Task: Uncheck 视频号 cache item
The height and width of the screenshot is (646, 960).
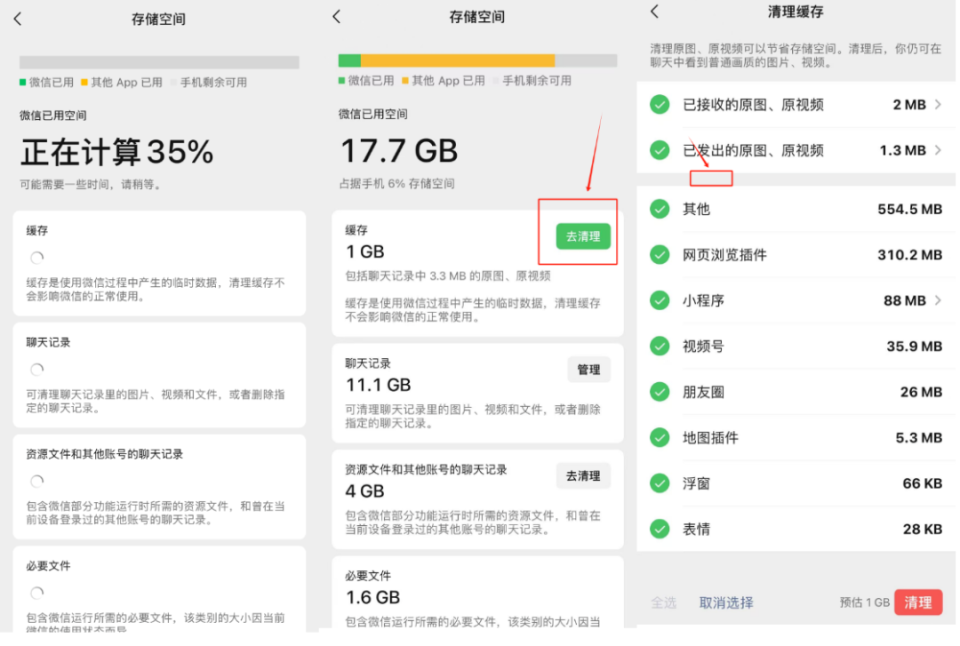Action: [659, 346]
